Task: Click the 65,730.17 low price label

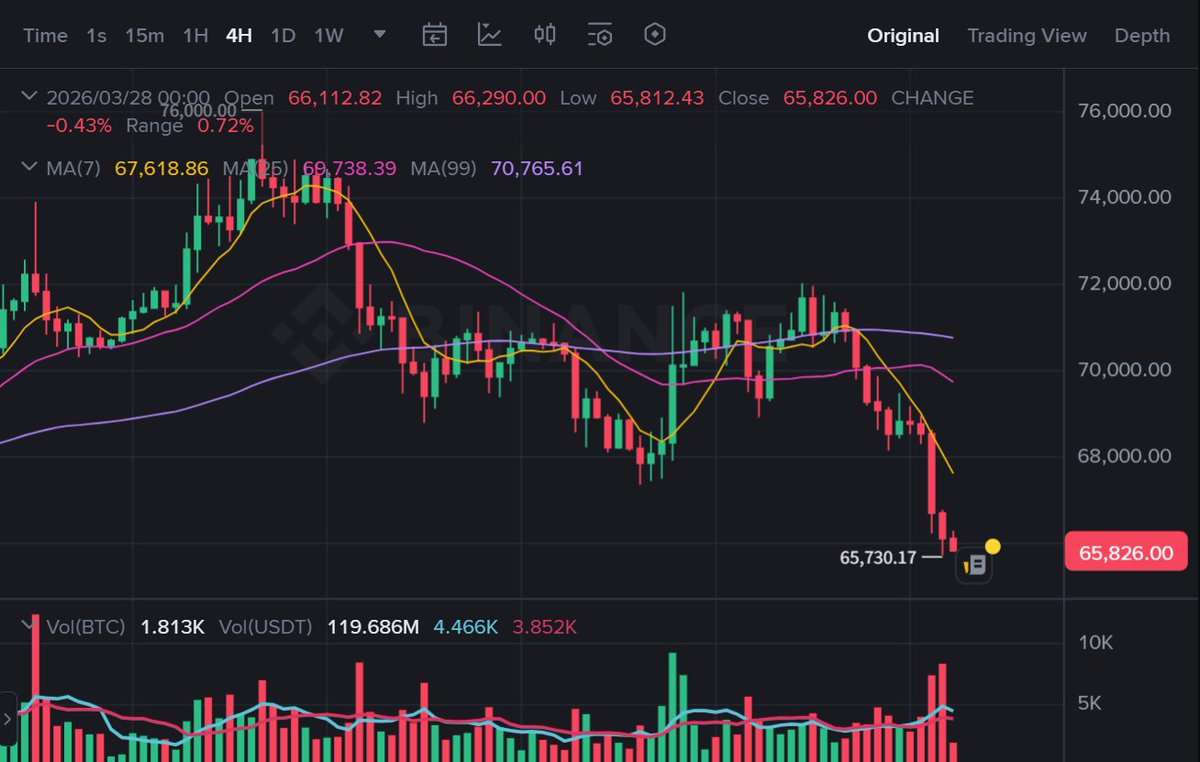Action: [x=879, y=558]
